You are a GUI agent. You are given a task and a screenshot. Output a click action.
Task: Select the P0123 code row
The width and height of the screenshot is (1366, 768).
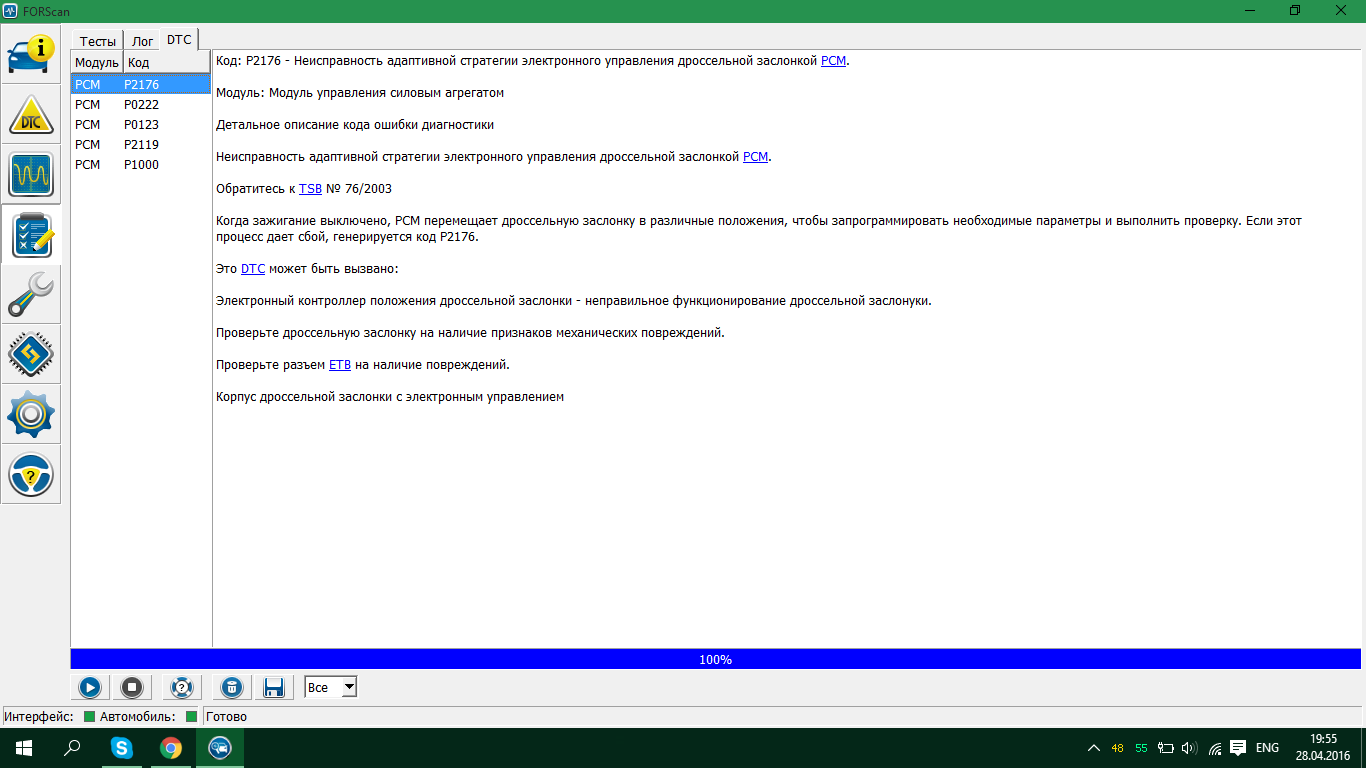(141, 124)
